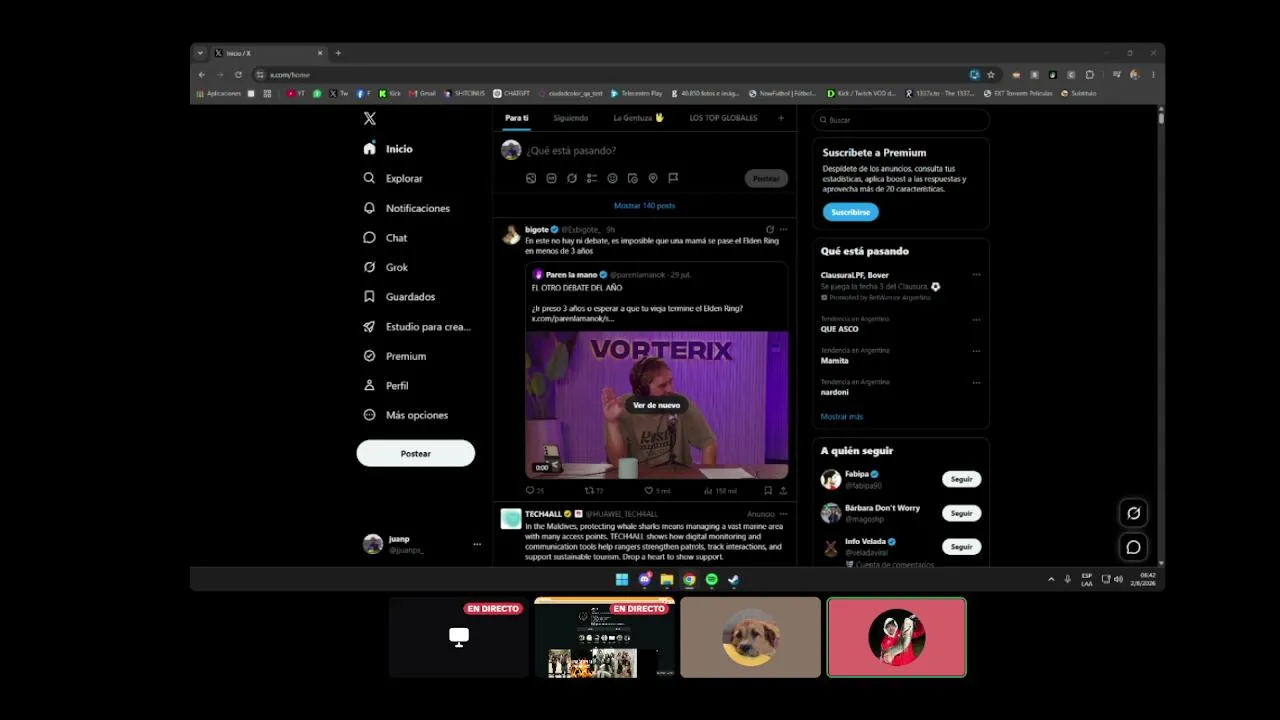Viewport: 1280px width, 720px height.
Task: Open Spotify from the taskbar
Action: pyautogui.click(x=712, y=580)
